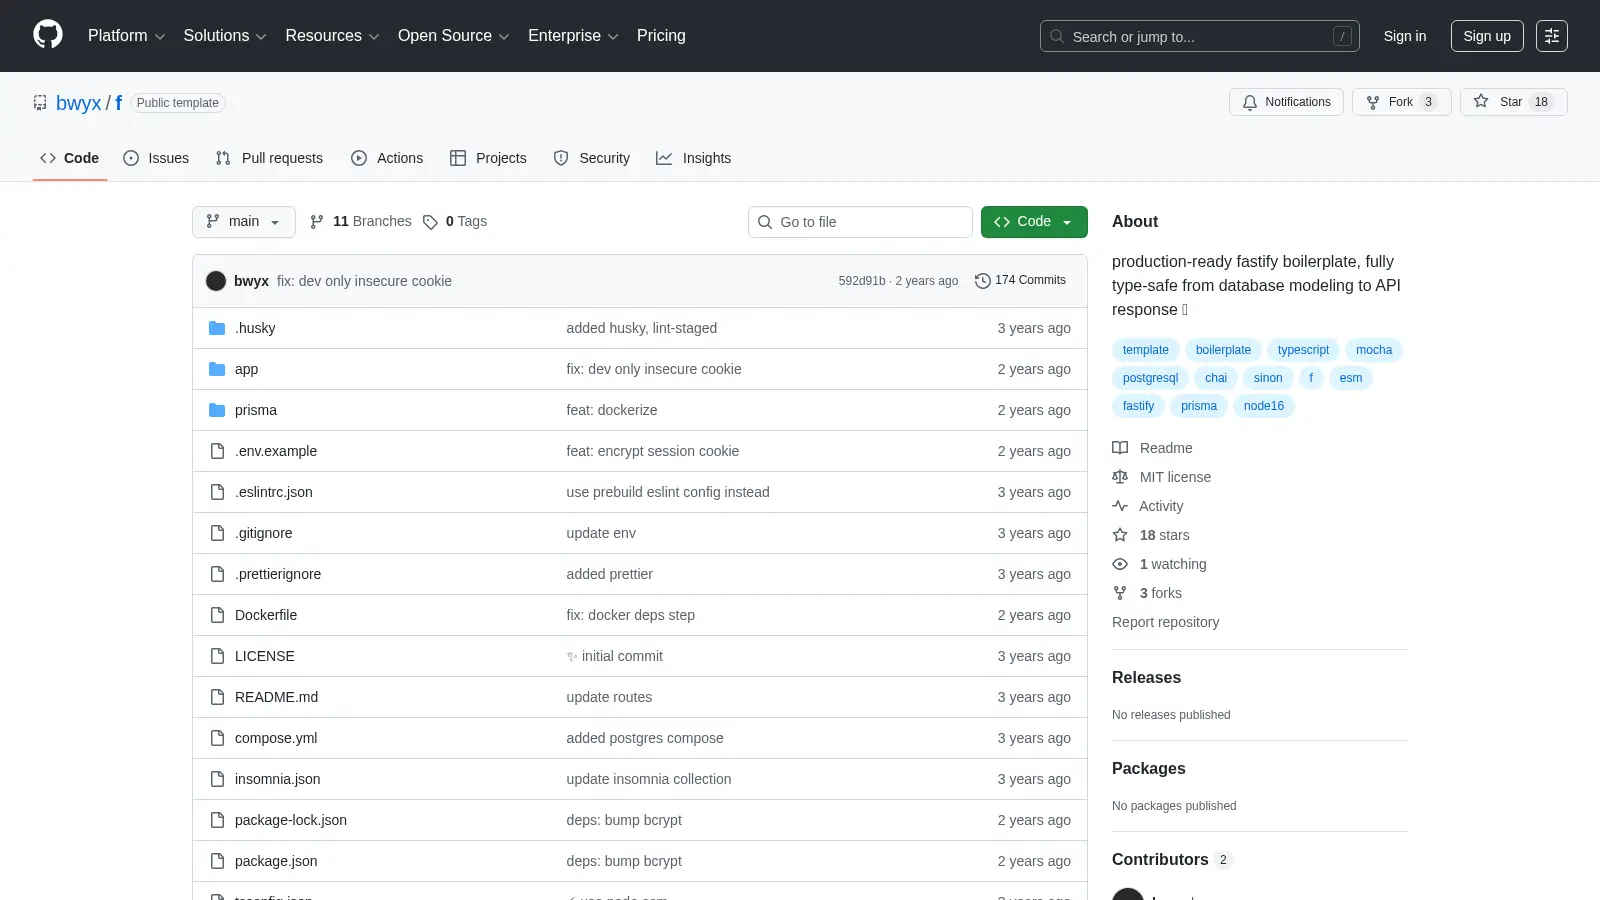Open the fastify topic tag
Image resolution: width=1600 pixels, height=900 pixels.
tap(1138, 406)
